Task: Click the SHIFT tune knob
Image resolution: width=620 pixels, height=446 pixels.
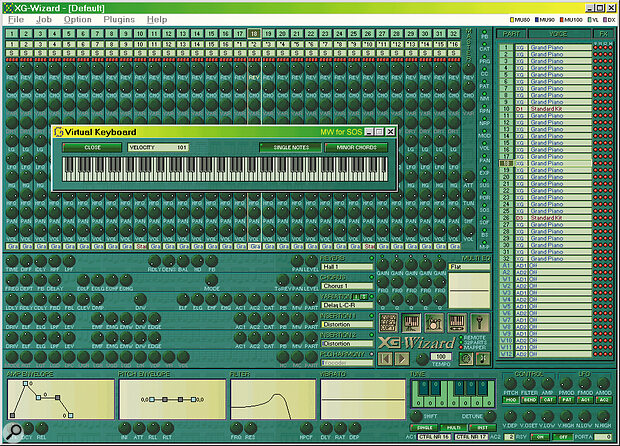Action: click(x=416, y=416)
